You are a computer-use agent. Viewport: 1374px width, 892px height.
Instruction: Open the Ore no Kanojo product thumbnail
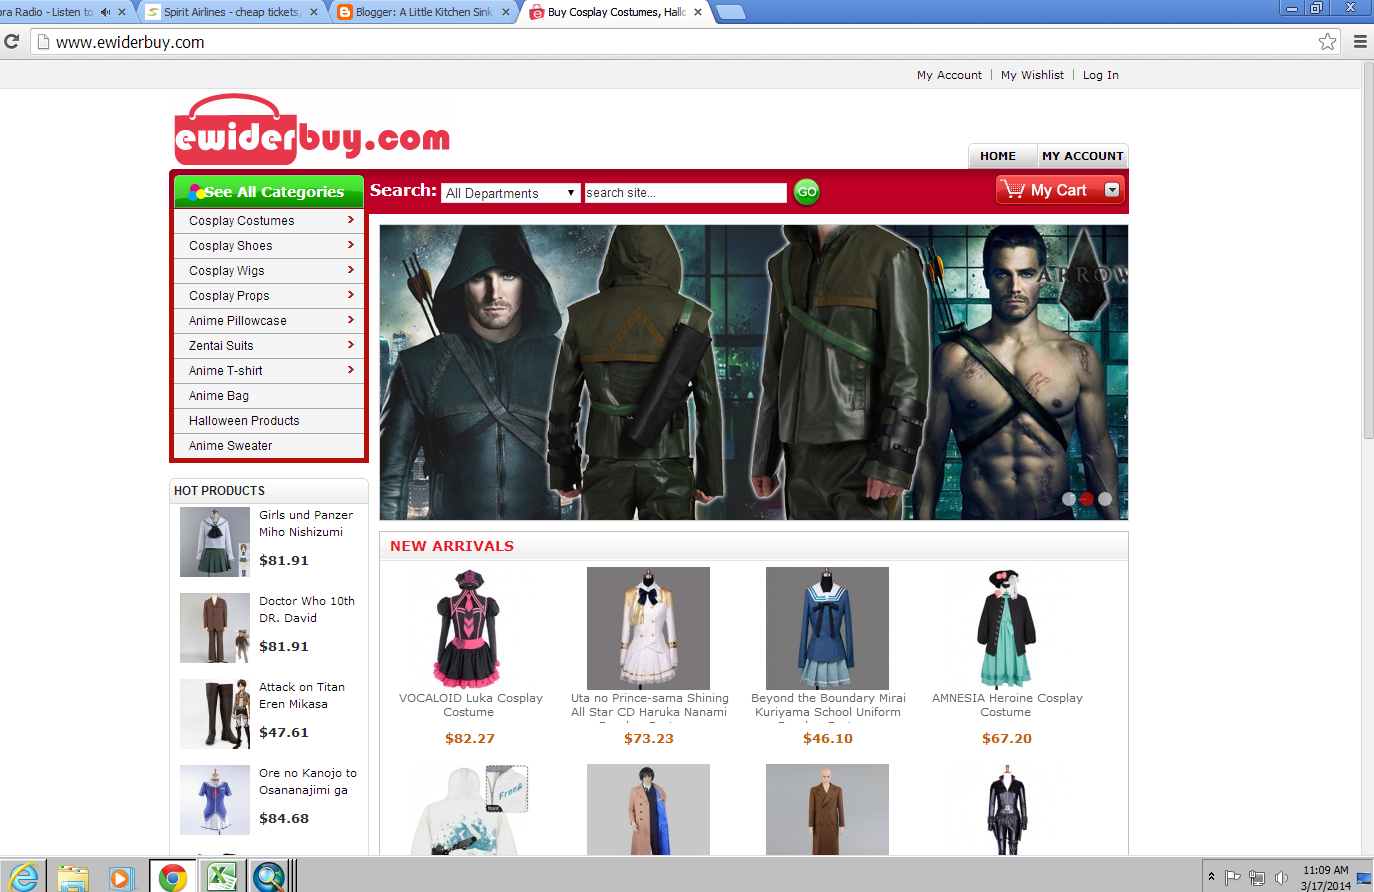click(x=215, y=800)
